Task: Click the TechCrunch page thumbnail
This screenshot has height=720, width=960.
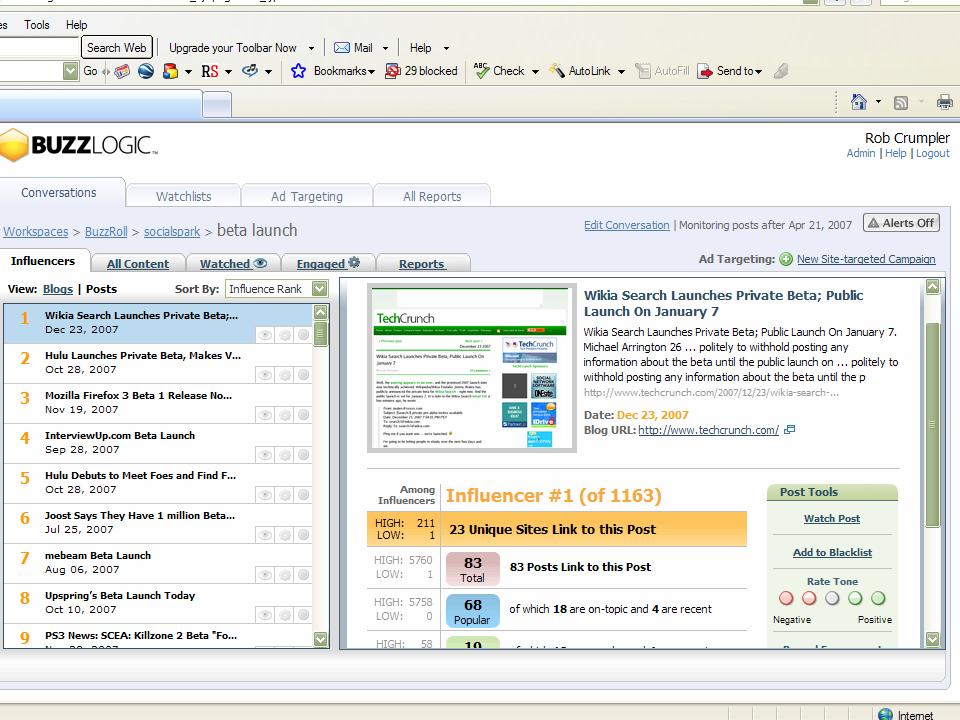Action: point(472,369)
